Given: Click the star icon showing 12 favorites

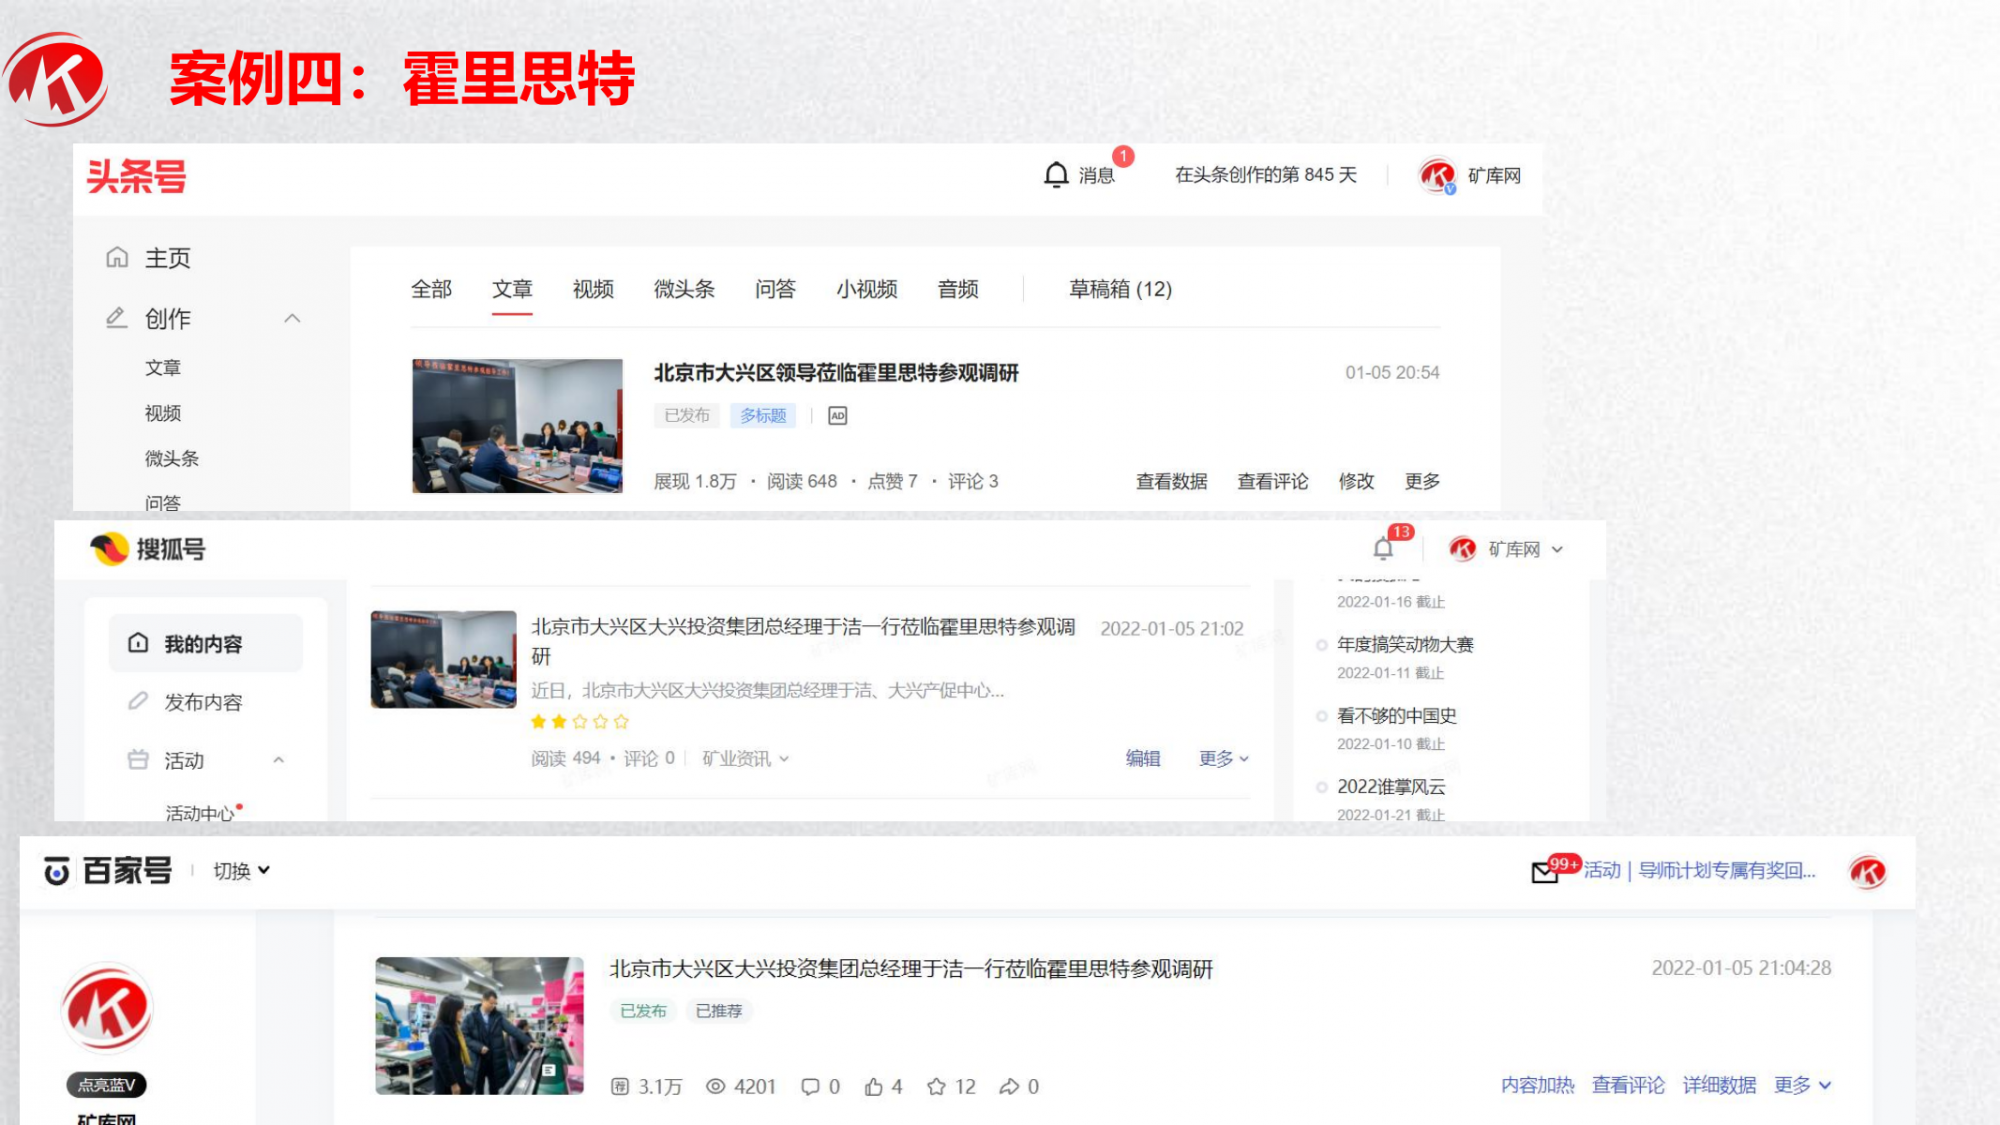Looking at the screenshot, I should click(x=936, y=1086).
